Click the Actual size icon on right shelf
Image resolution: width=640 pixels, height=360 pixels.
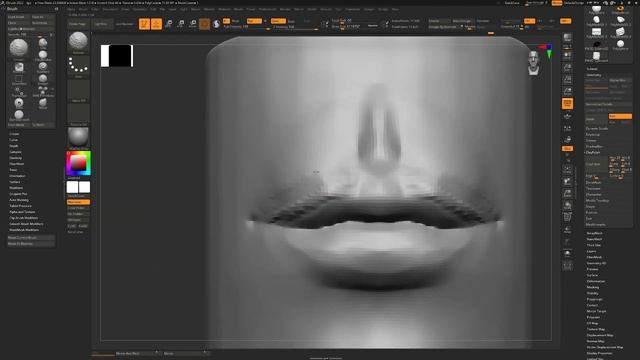click(567, 79)
